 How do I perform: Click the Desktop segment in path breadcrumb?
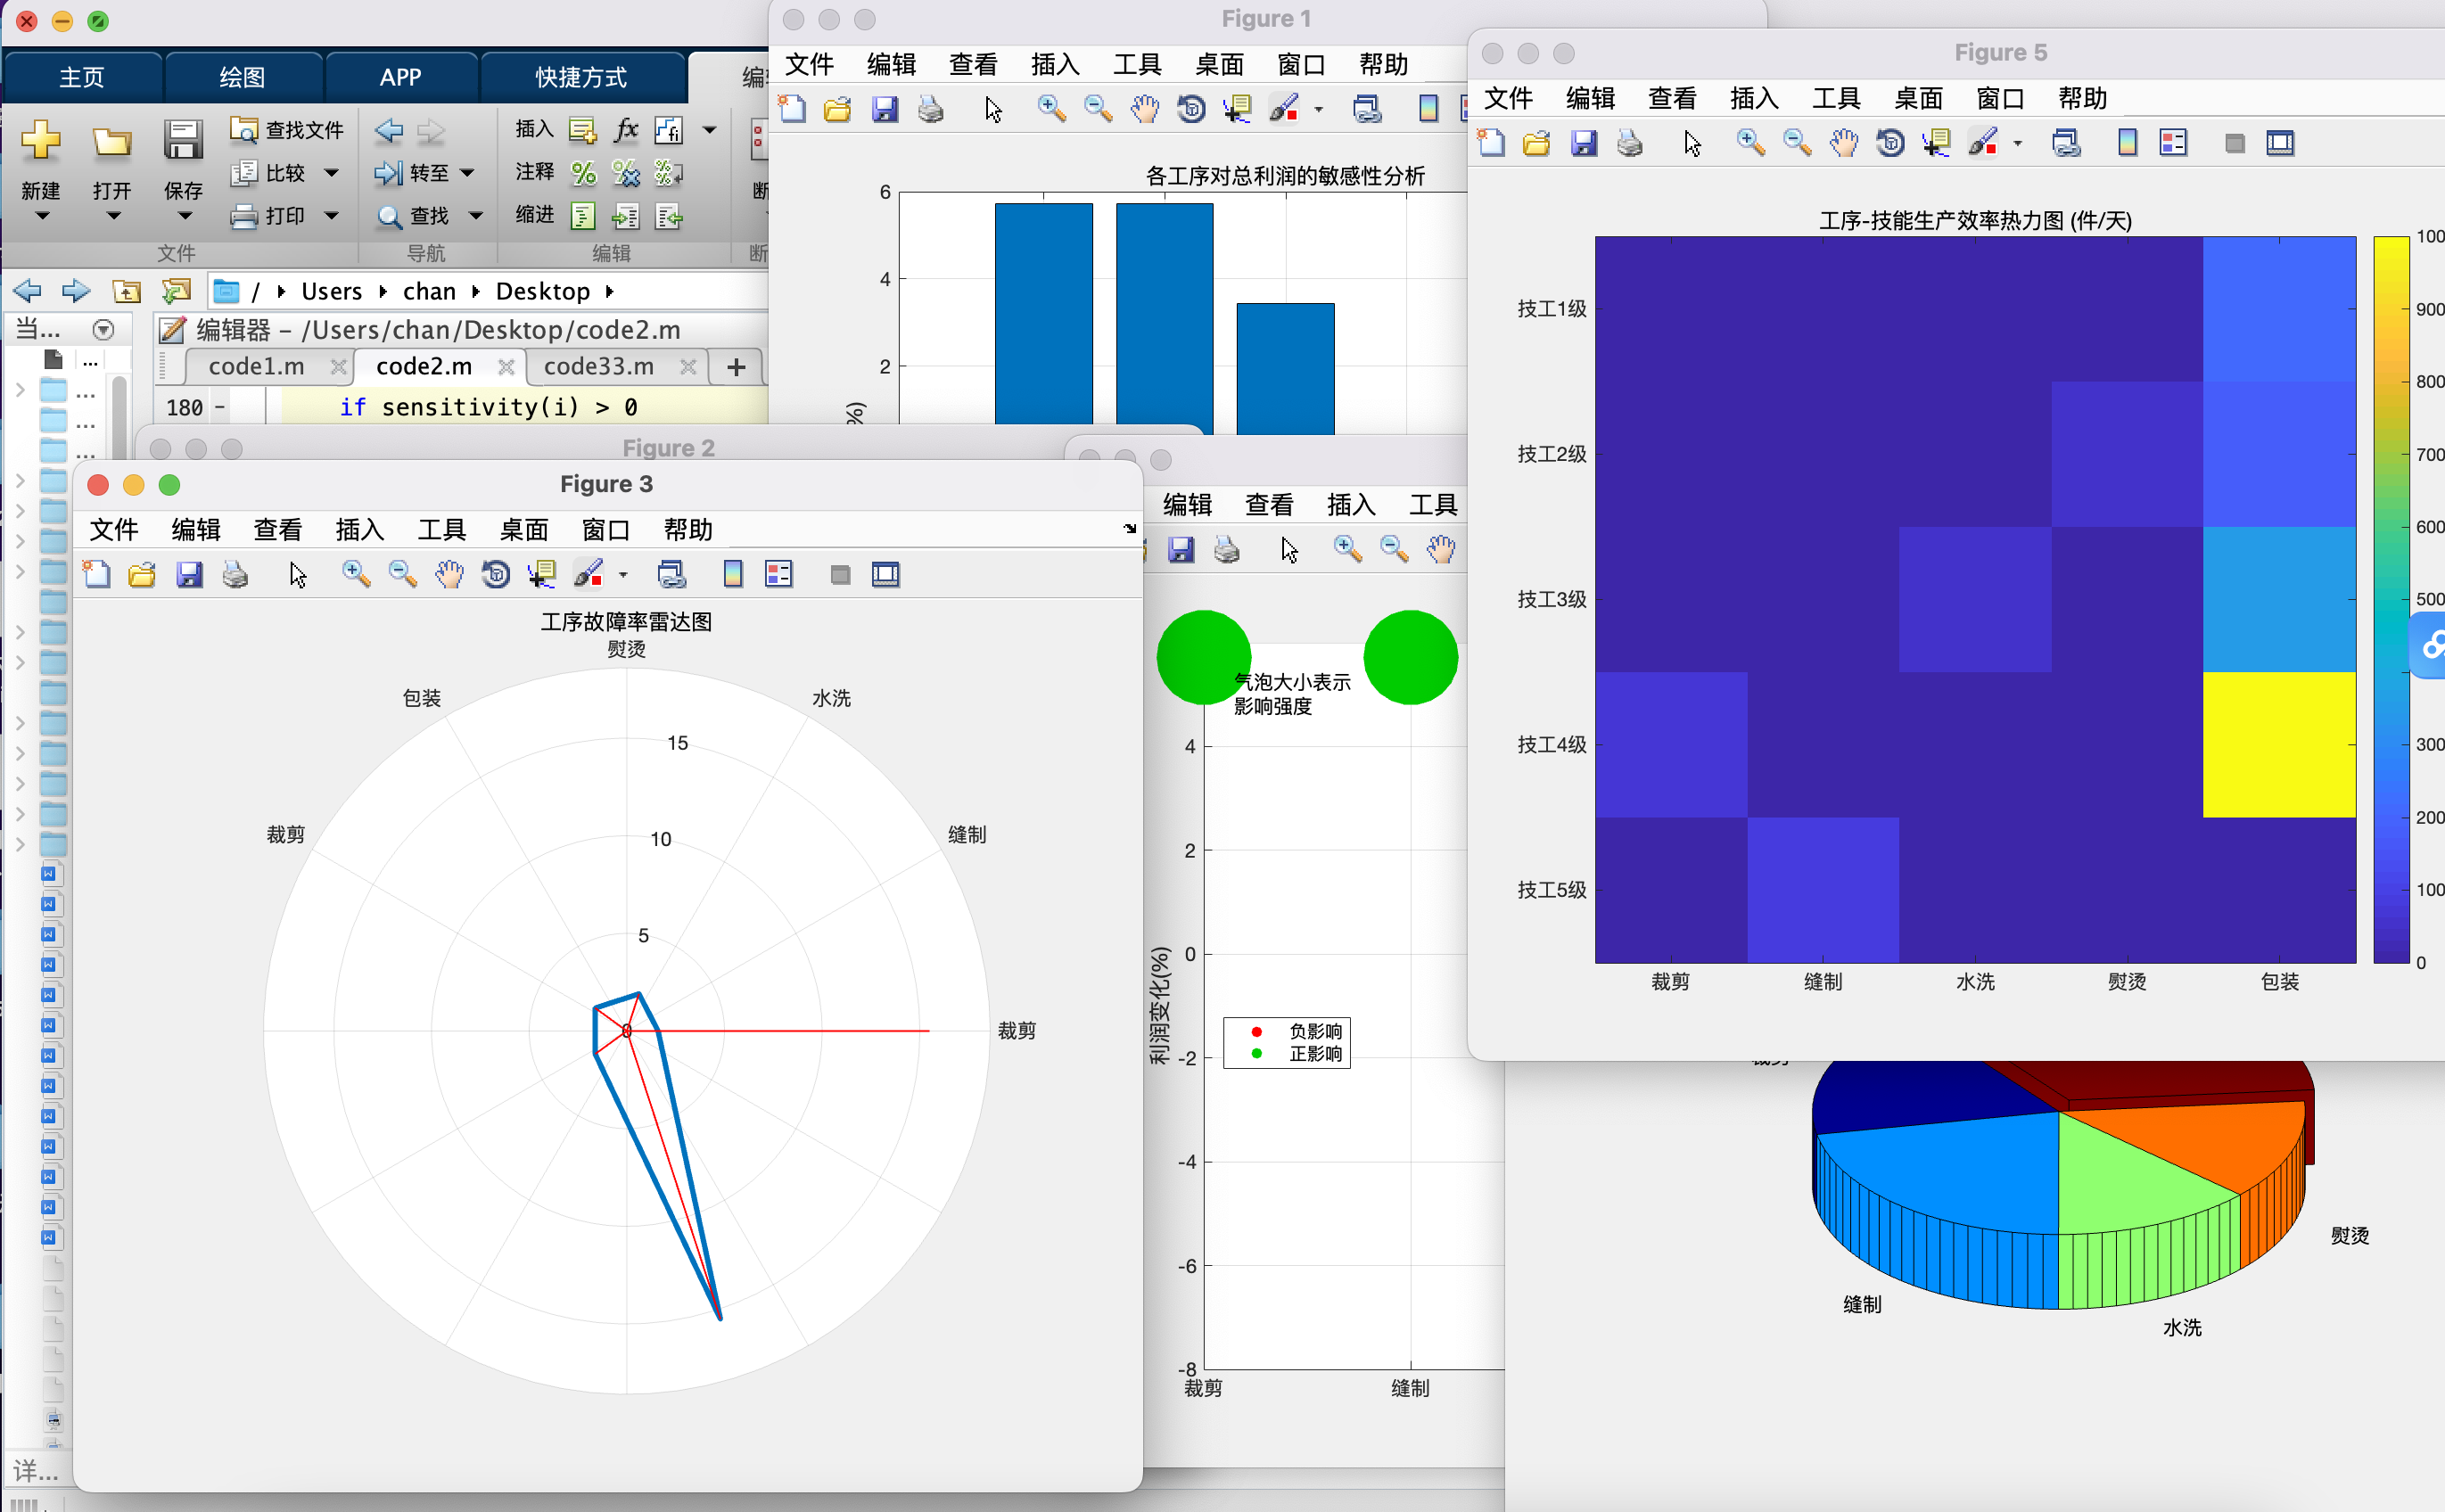(x=542, y=291)
